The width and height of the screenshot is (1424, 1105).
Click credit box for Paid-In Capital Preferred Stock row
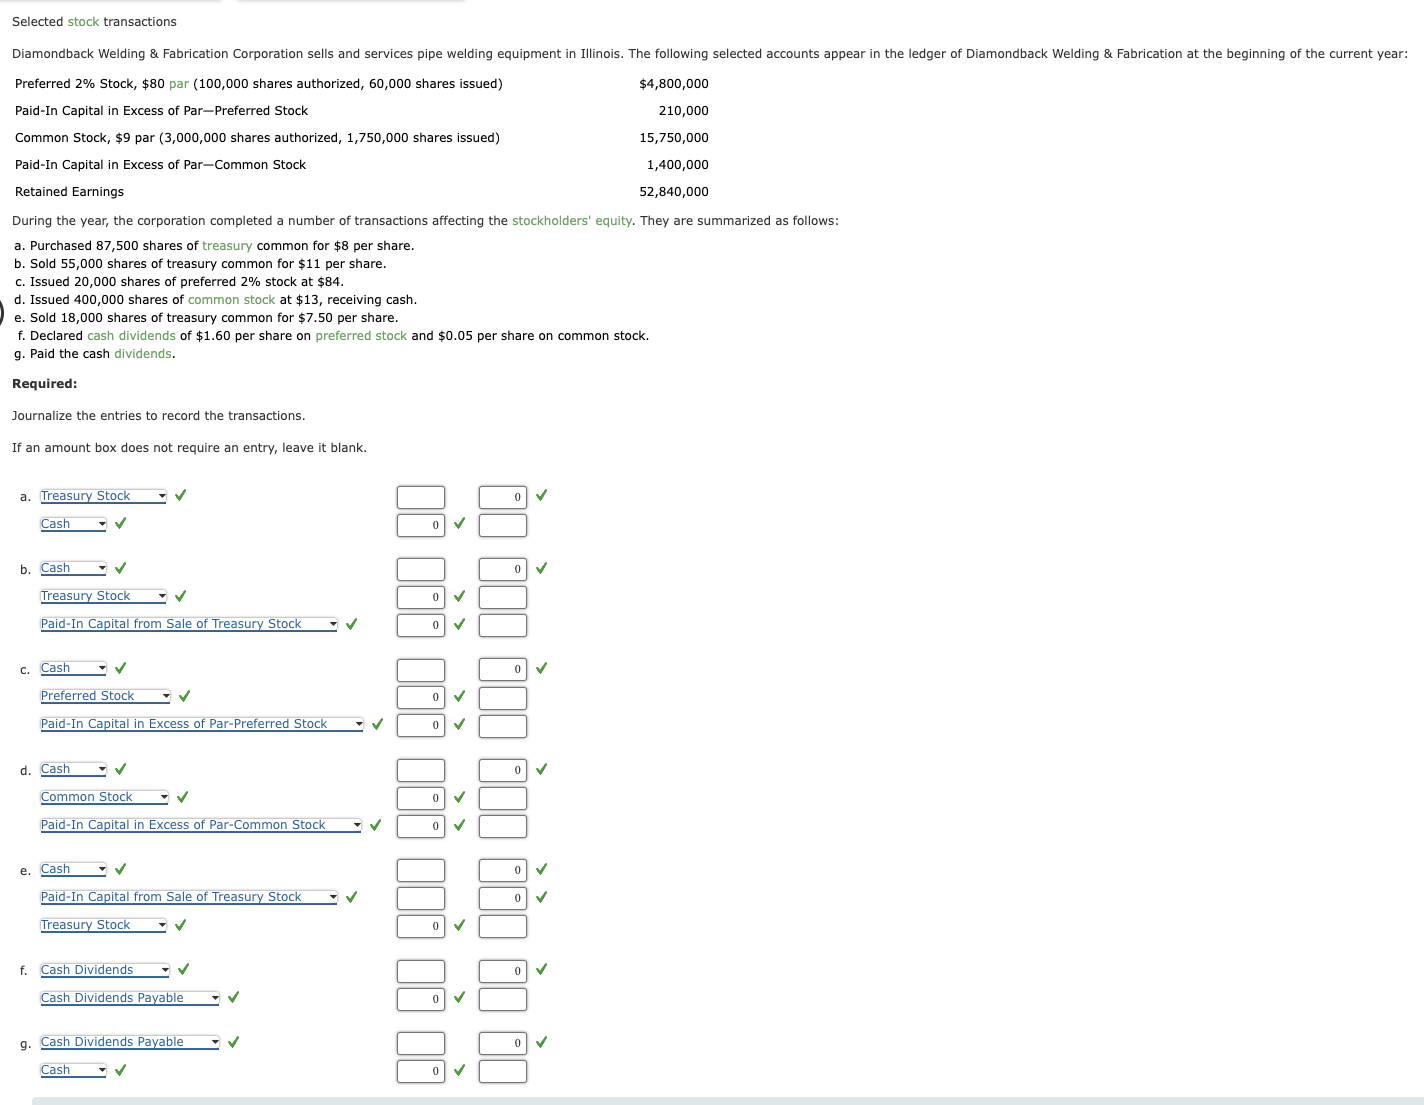(503, 725)
